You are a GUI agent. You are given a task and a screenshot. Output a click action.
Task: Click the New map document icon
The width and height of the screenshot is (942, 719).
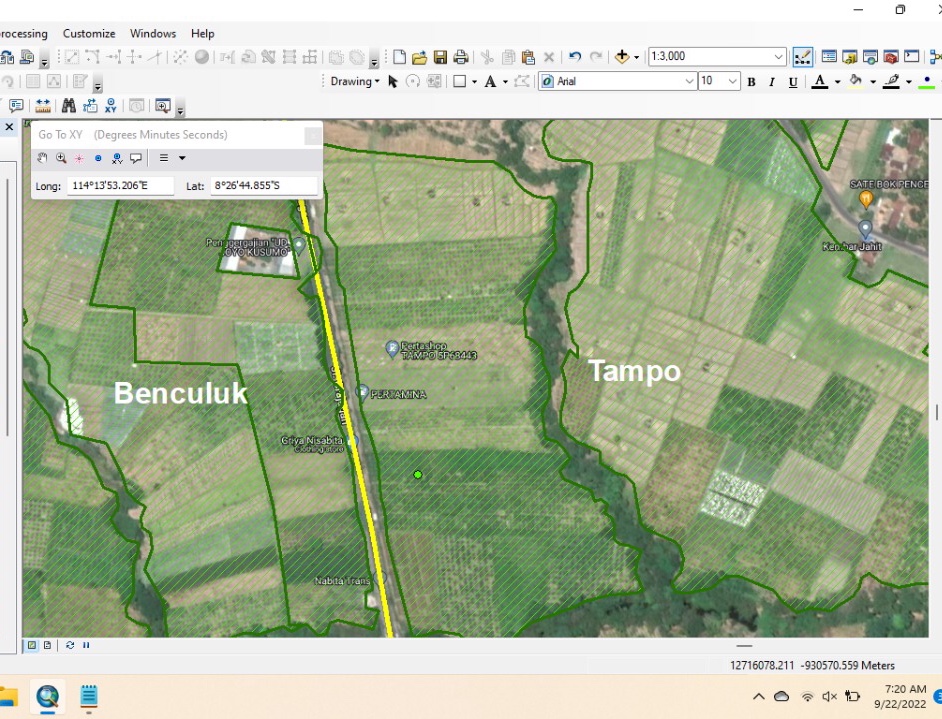pos(400,57)
